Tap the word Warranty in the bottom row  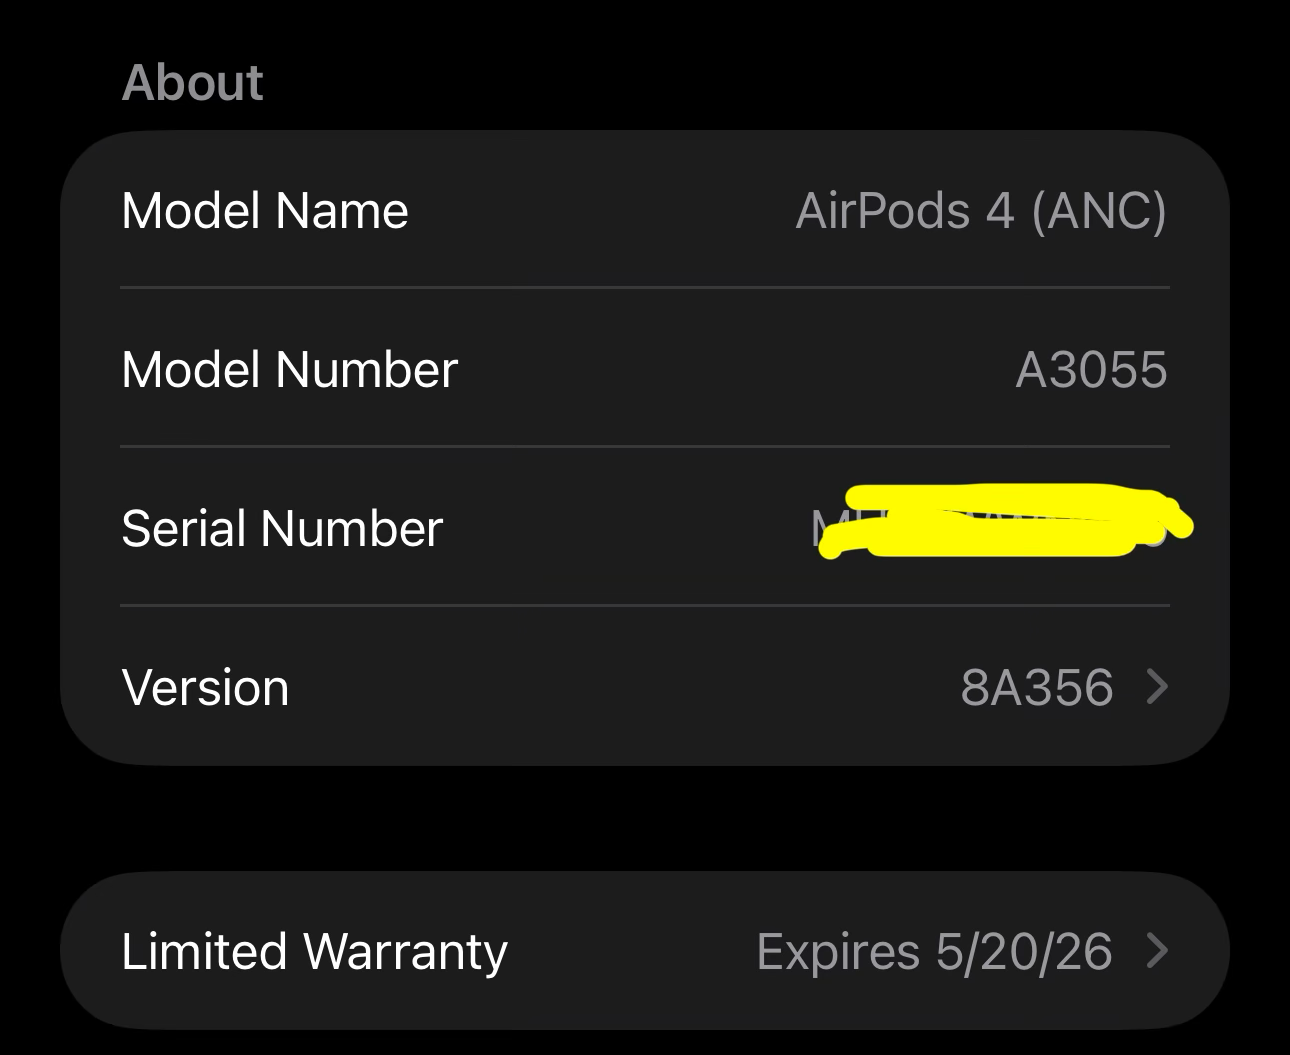tap(405, 951)
